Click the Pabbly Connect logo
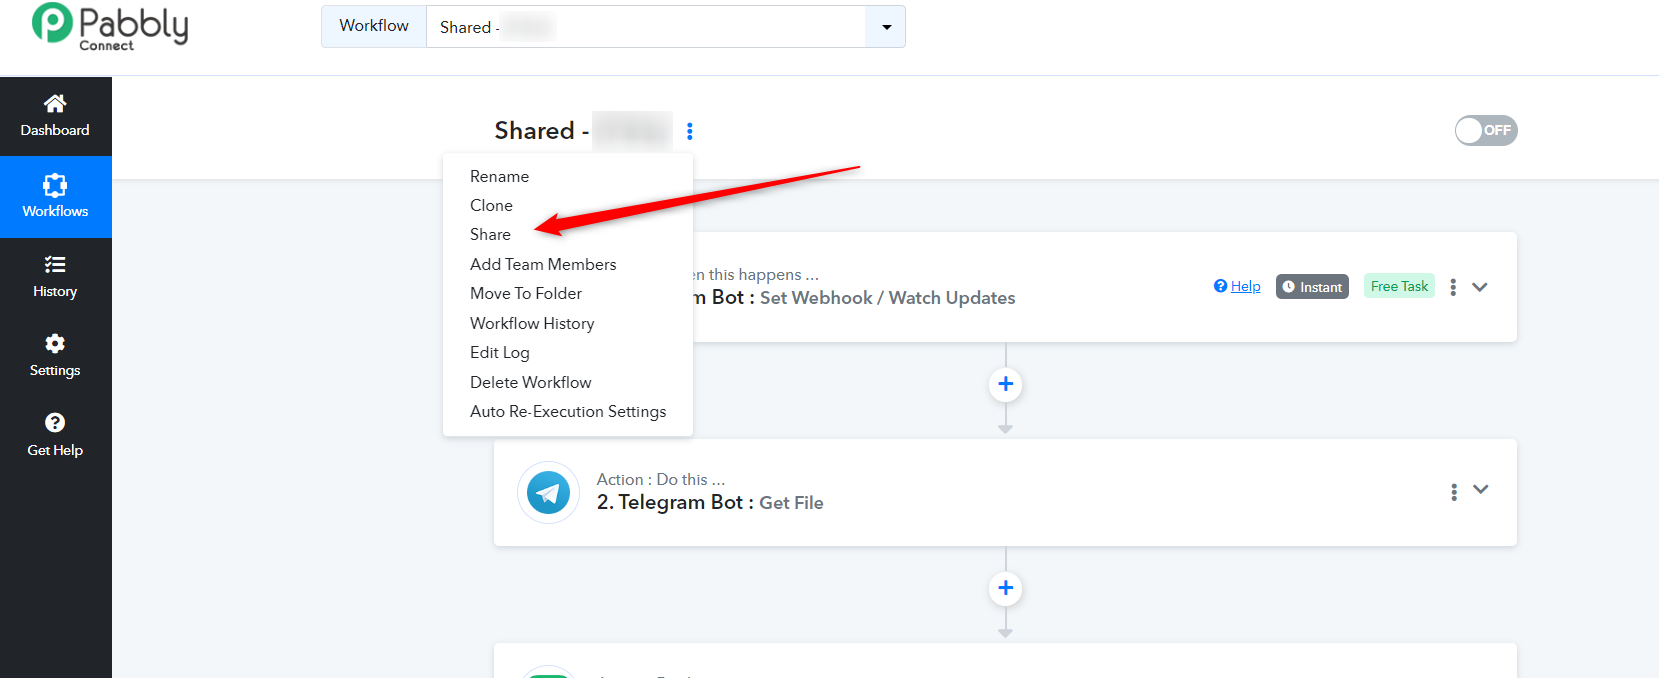 click(x=110, y=27)
